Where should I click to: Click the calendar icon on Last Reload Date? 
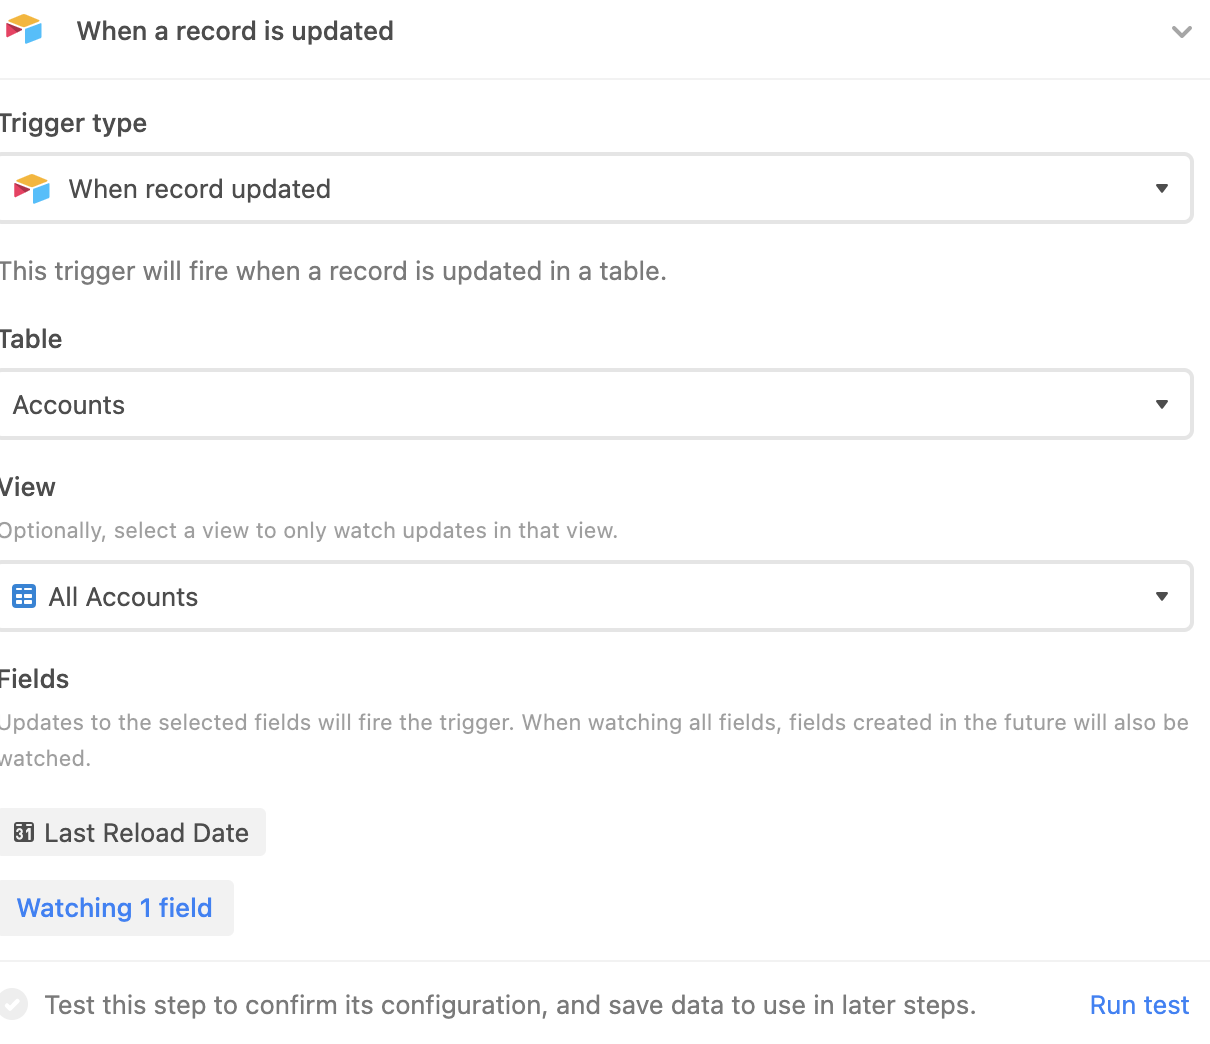pos(24,832)
